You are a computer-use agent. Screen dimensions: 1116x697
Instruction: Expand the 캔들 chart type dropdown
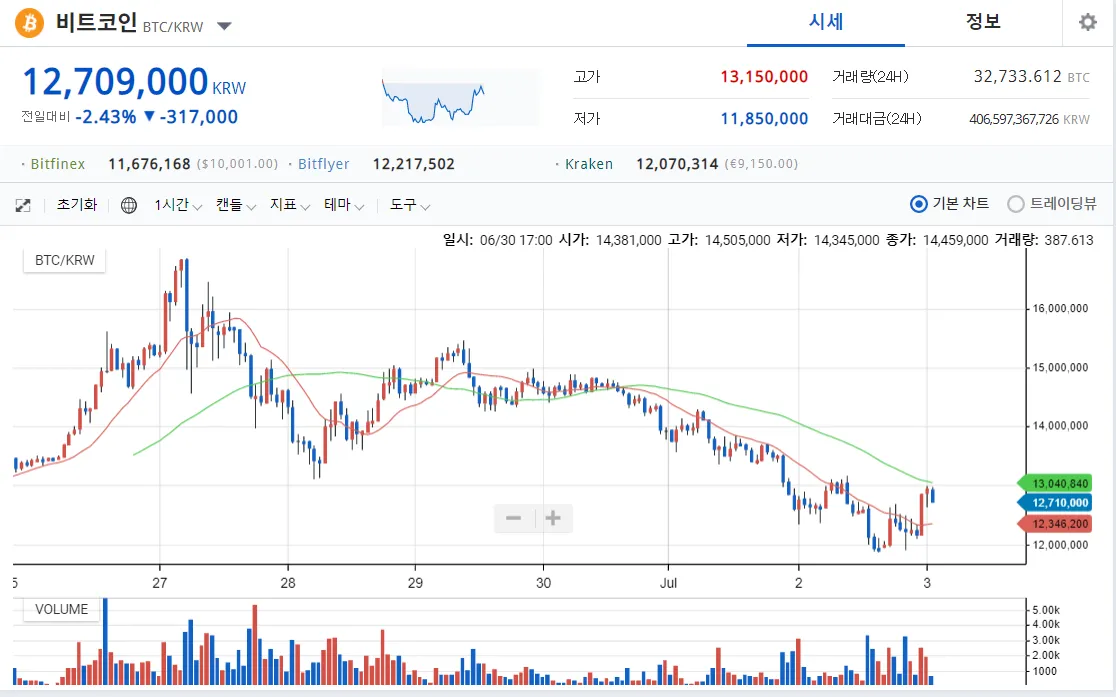(236, 205)
